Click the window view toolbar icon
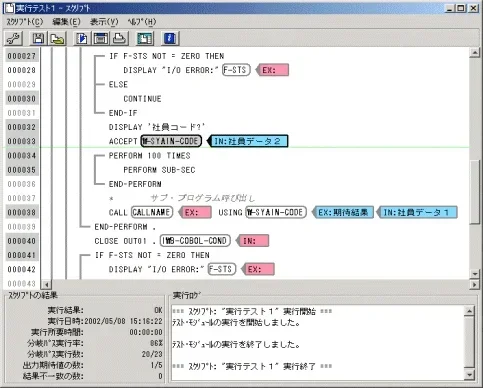The height and width of the screenshot is (388, 483). tap(100, 38)
